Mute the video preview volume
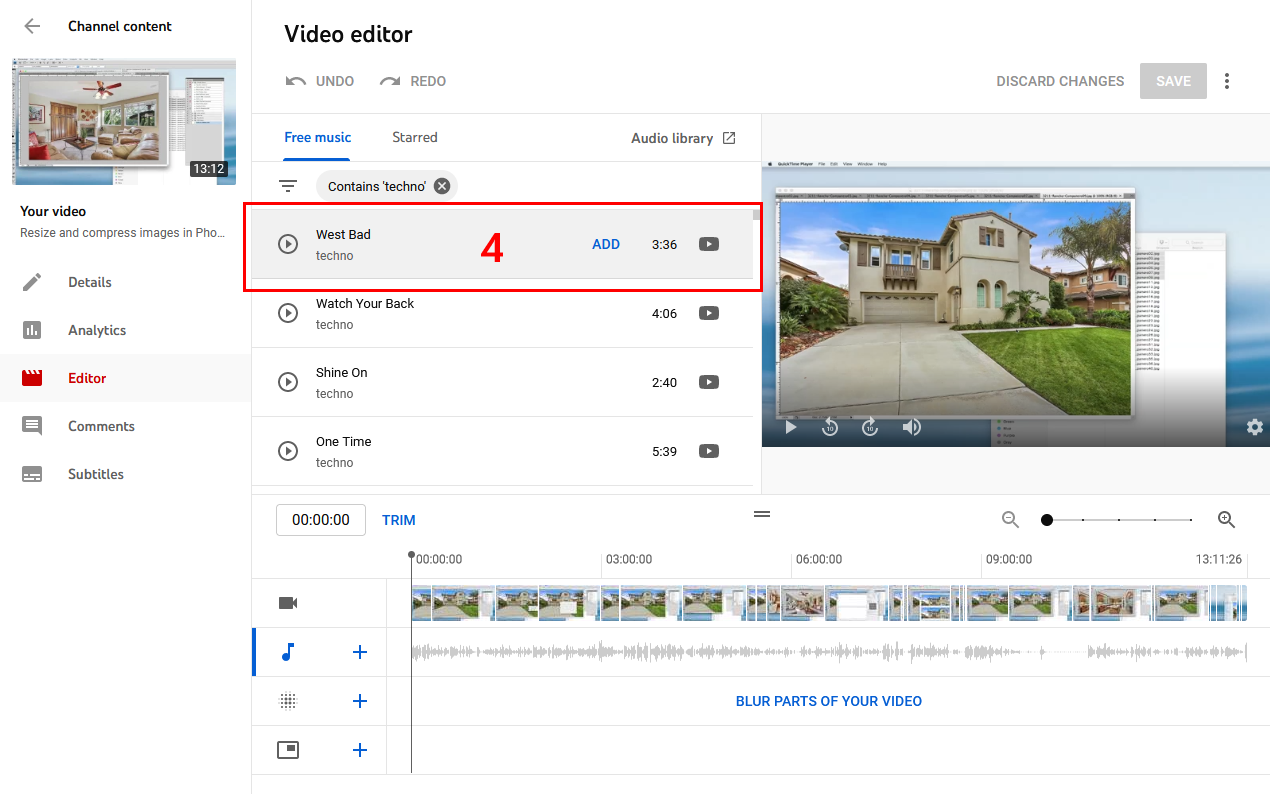This screenshot has height=794, width=1270. coord(911,427)
